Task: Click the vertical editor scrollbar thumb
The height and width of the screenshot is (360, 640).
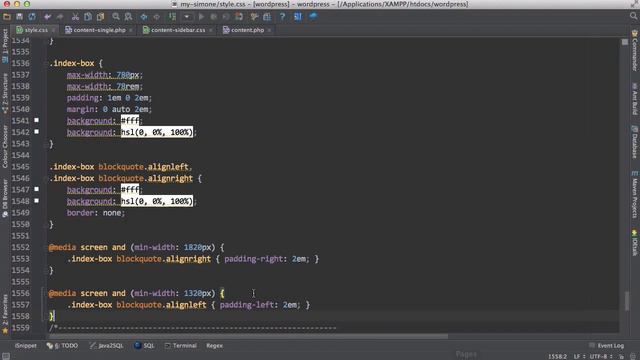Action: pos(627,301)
